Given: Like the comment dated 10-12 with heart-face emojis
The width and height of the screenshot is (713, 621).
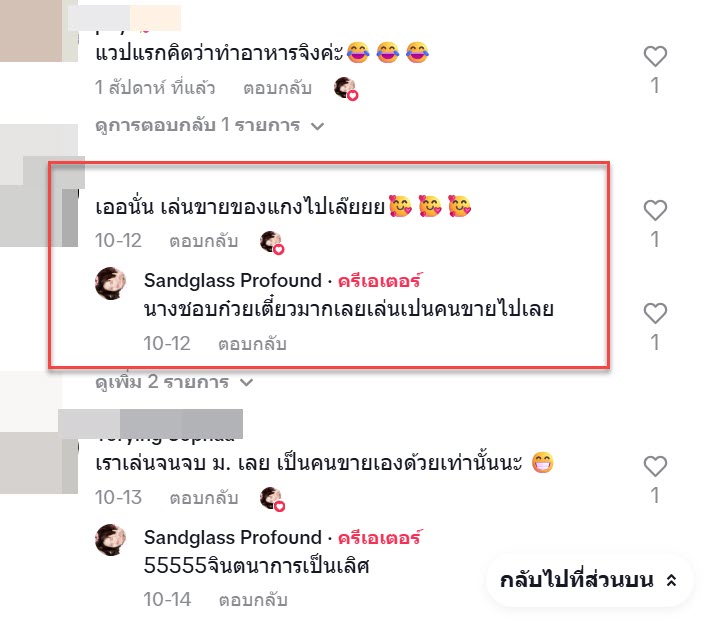Looking at the screenshot, I should 655,210.
